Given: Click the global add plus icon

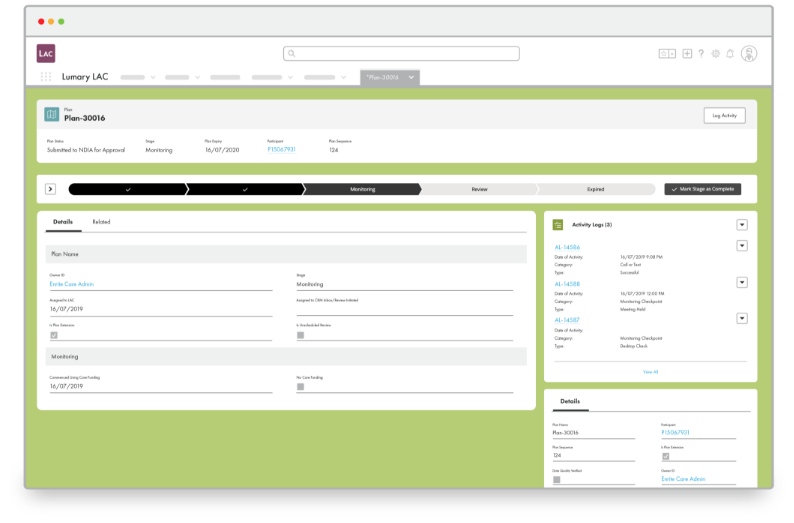Looking at the screenshot, I should click(x=687, y=54).
